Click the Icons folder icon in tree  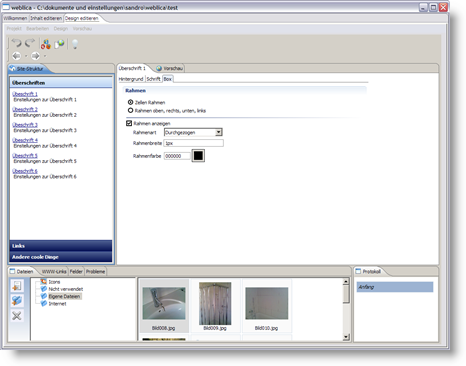[43, 282]
